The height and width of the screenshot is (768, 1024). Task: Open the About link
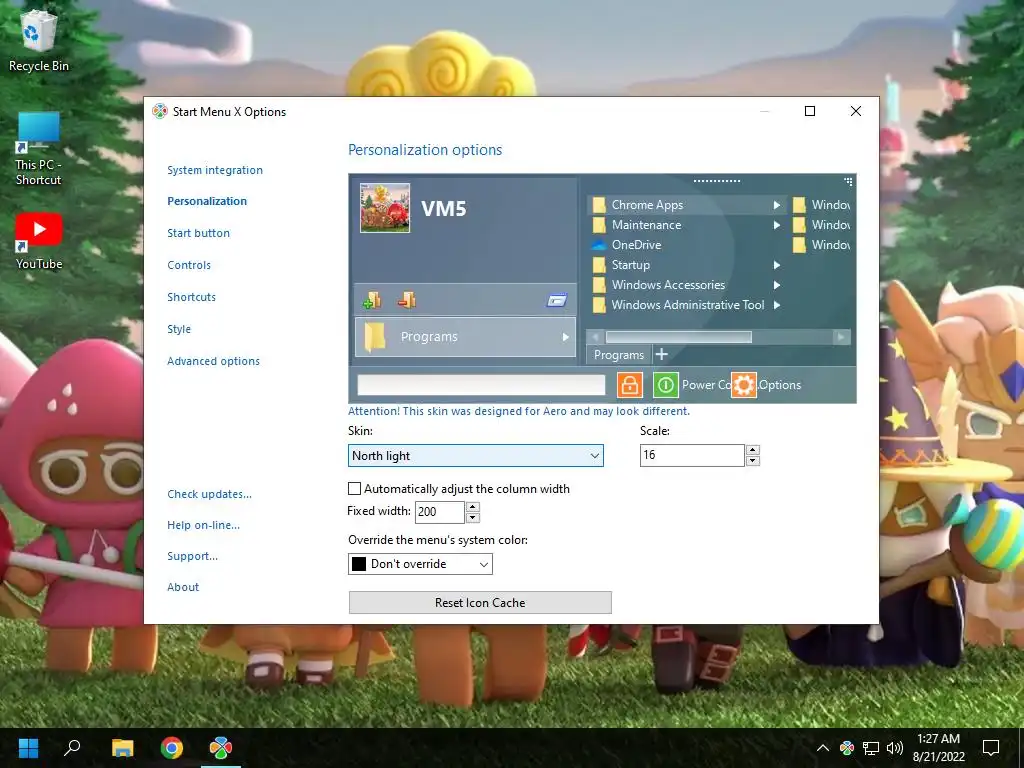point(183,587)
